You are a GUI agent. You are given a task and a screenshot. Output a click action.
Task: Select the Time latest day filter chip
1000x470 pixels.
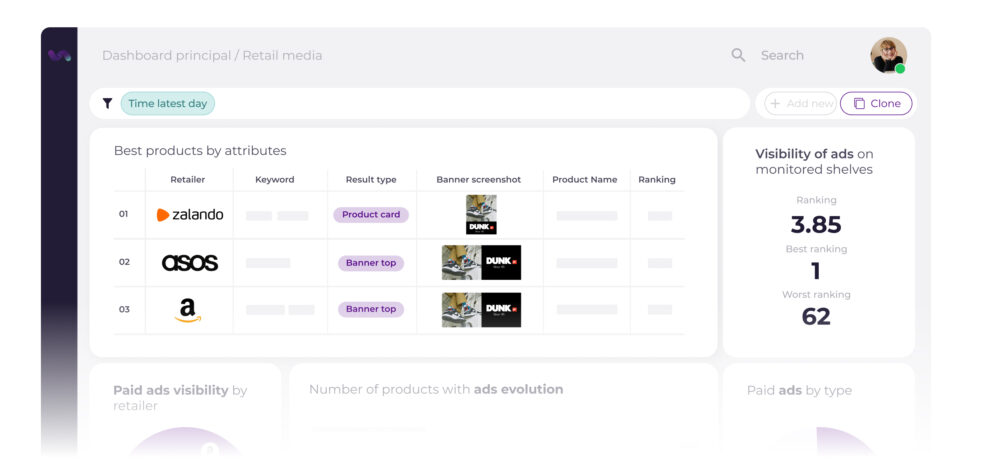click(x=168, y=103)
